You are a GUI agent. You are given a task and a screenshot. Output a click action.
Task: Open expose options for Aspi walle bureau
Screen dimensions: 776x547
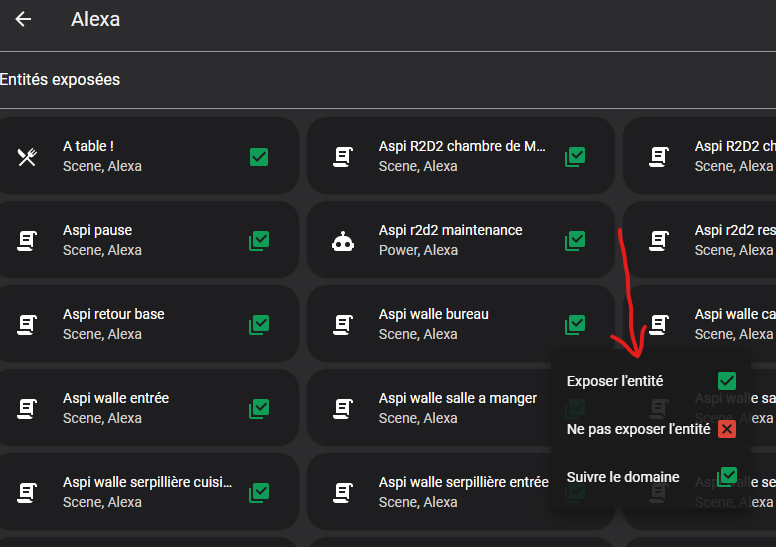(575, 325)
